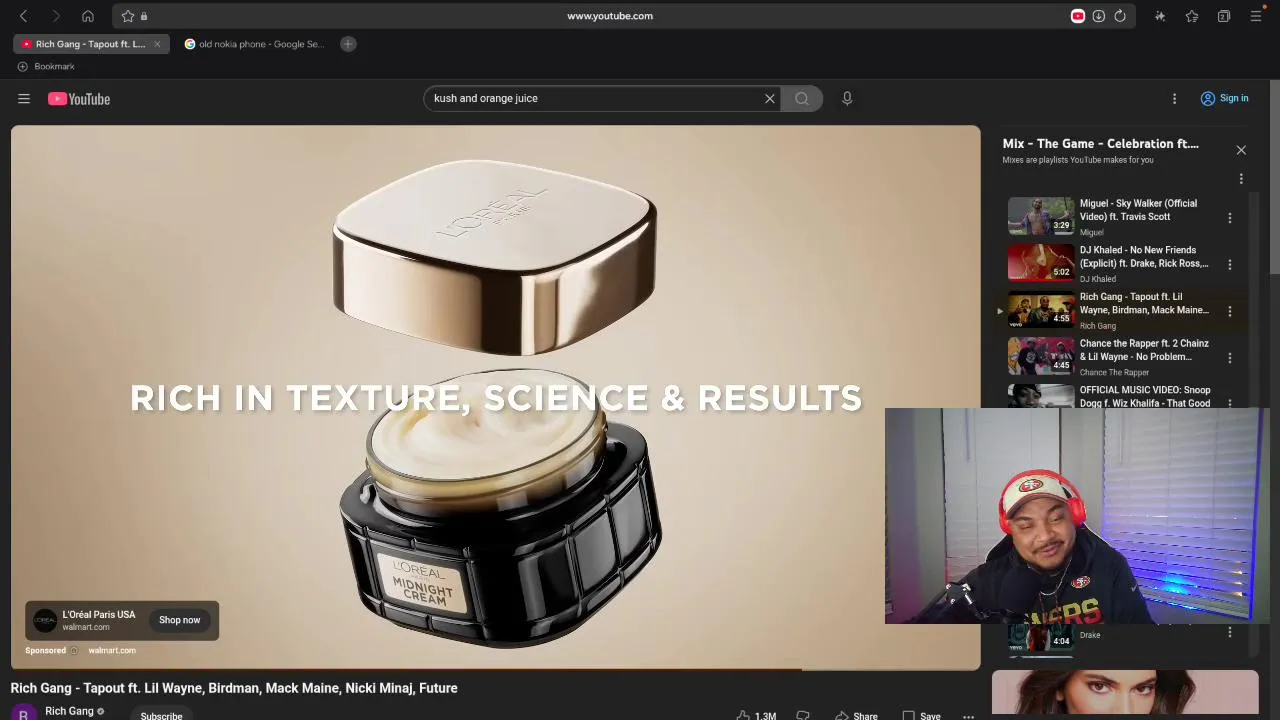
Task: Click Shop now on L'Oréal ad
Action: pos(180,620)
